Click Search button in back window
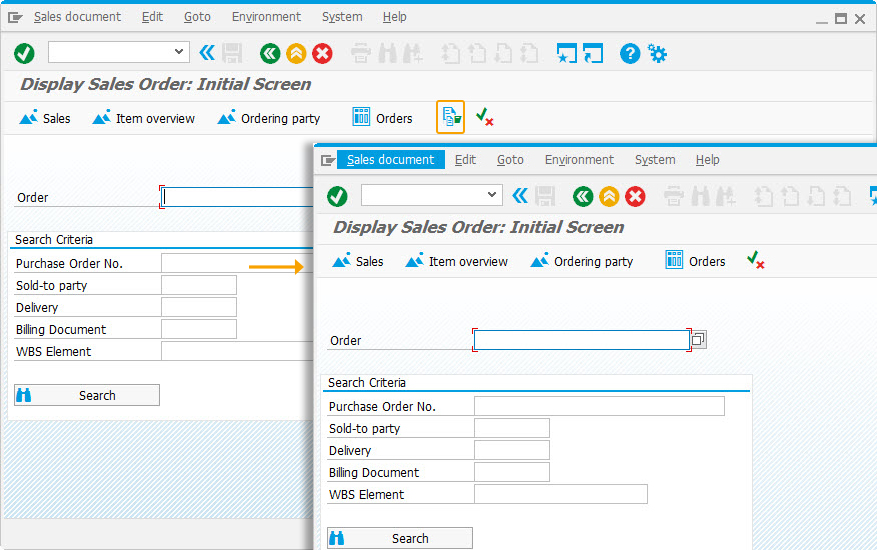 tap(87, 395)
